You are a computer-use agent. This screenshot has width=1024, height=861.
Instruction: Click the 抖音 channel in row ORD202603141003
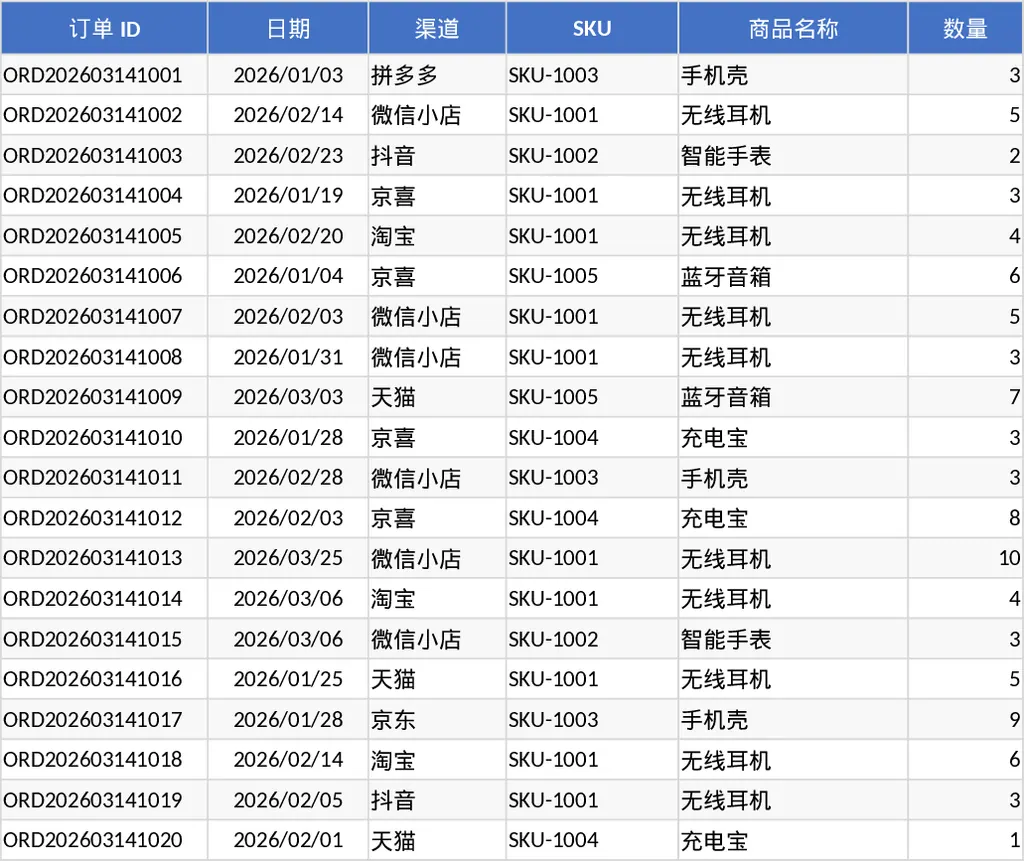coord(436,155)
